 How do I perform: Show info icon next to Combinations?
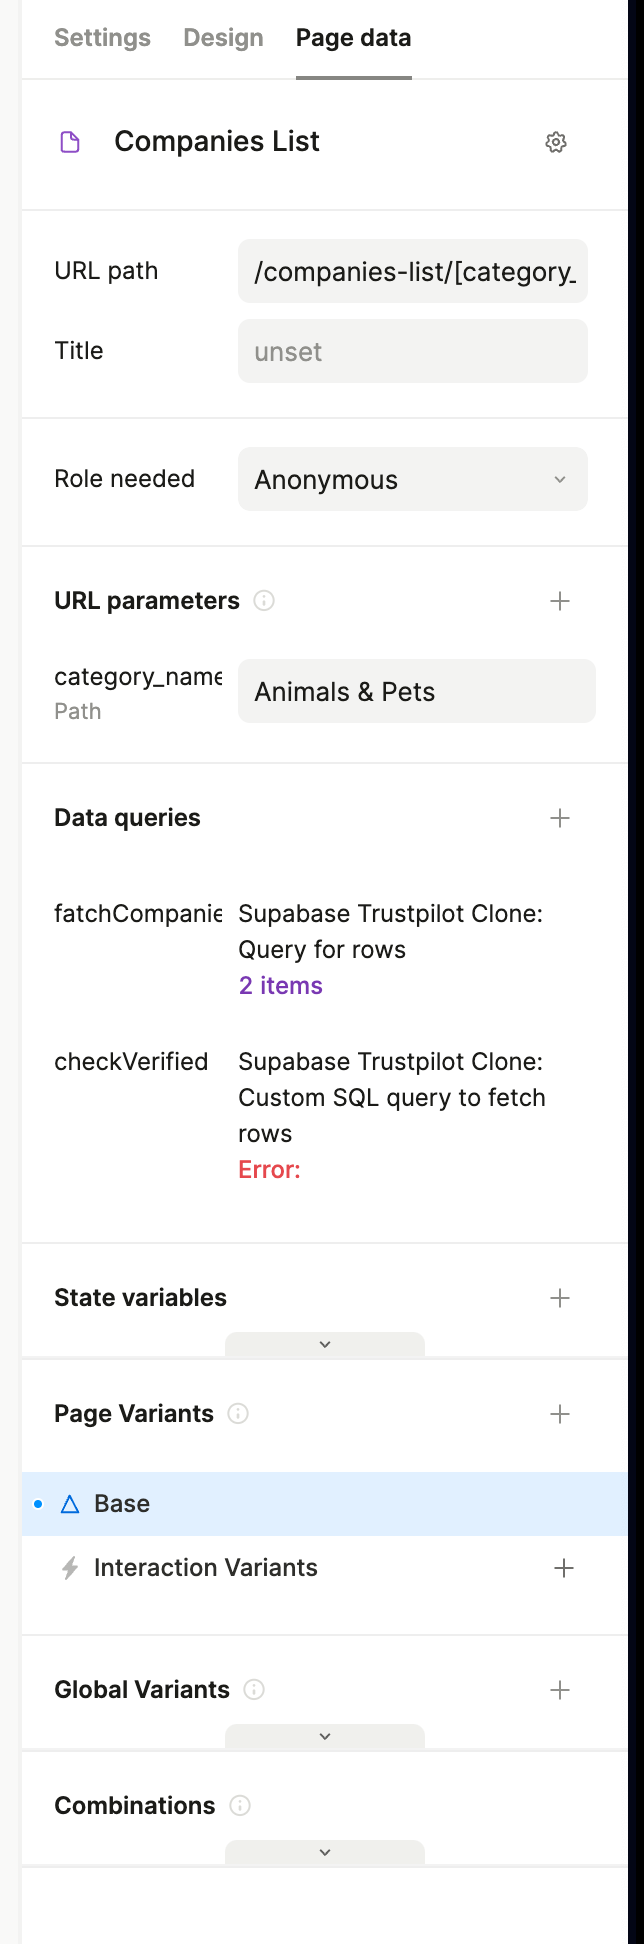pyautogui.click(x=240, y=1805)
